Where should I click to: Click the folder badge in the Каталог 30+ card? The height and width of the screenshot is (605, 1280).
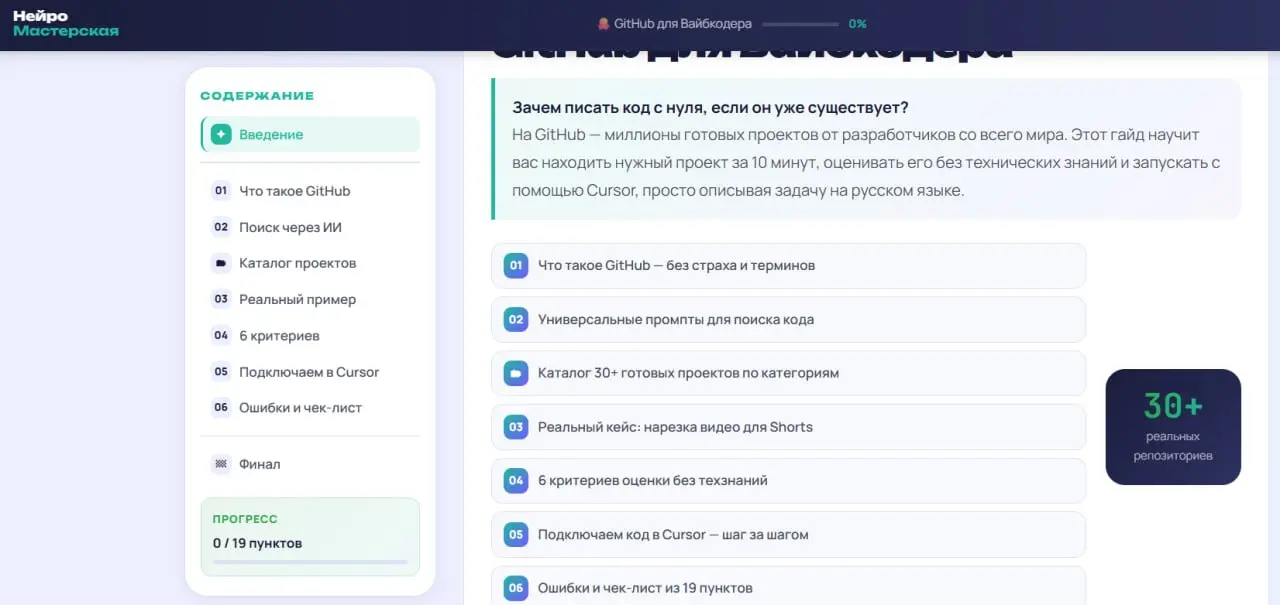(516, 373)
